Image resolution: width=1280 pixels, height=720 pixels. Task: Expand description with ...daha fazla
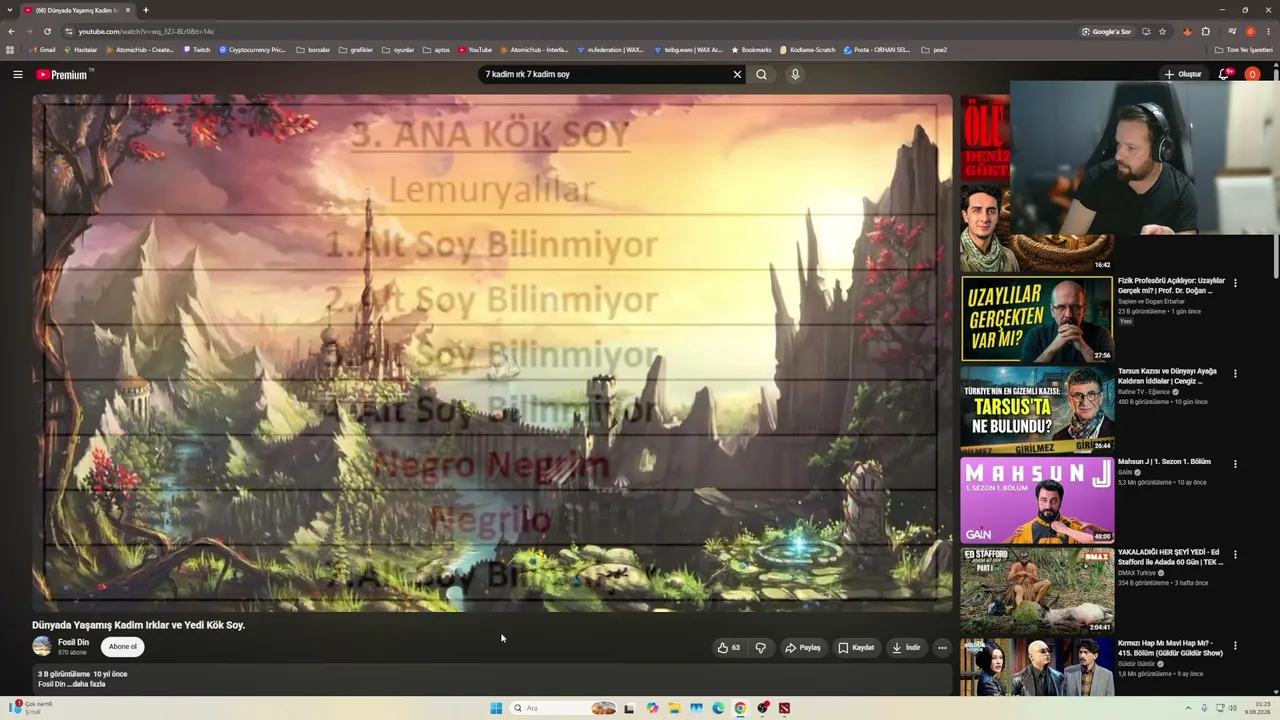pos(87,684)
